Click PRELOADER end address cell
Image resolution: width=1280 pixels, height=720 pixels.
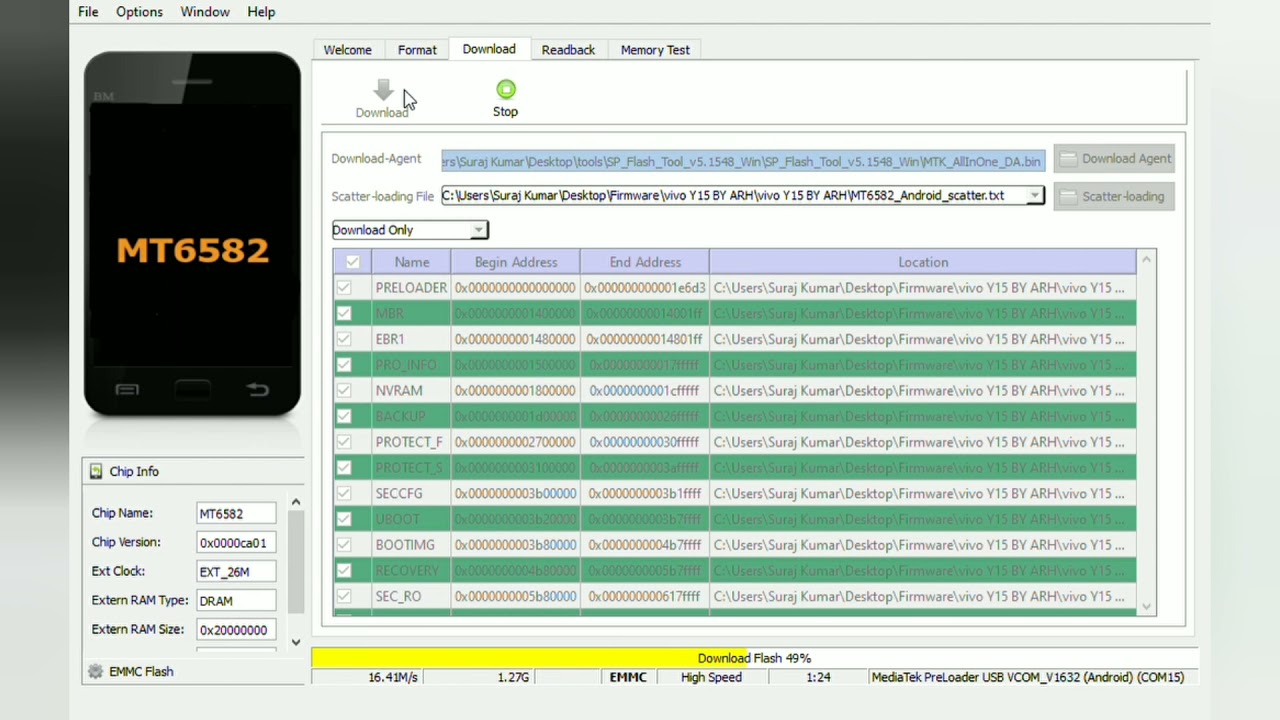[x=645, y=288]
